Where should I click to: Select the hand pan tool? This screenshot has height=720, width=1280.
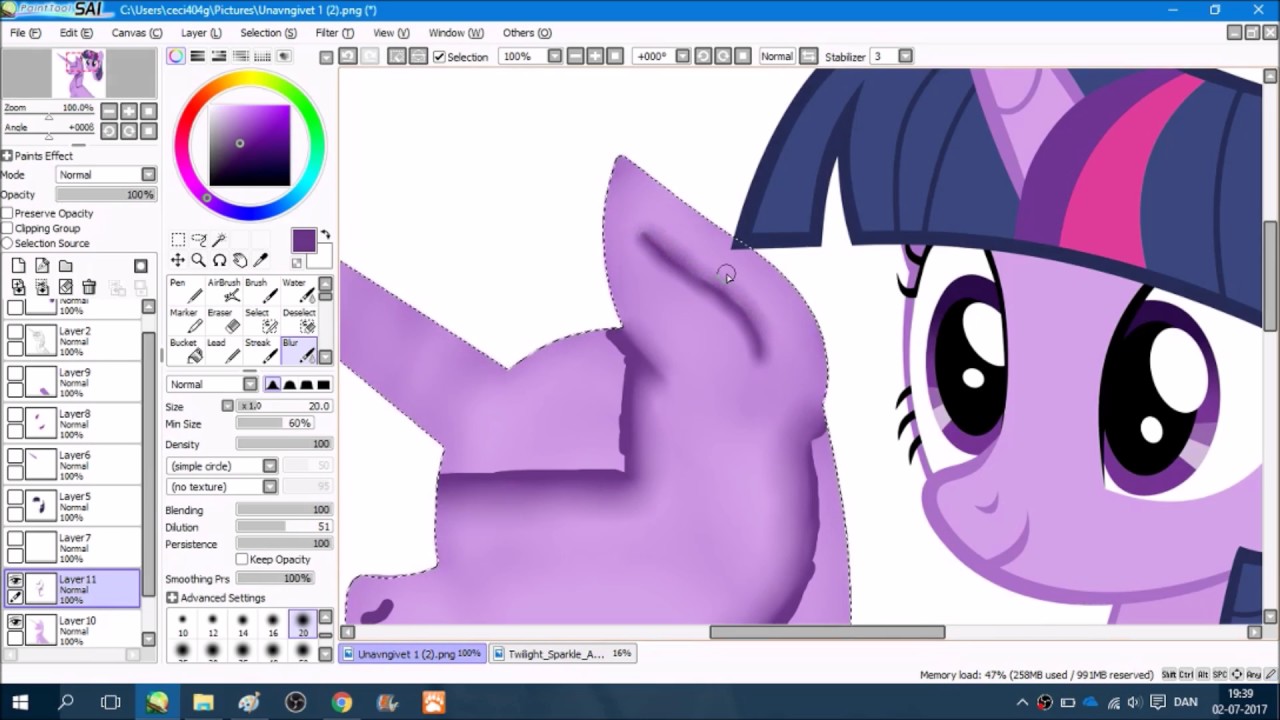coord(240,260)
